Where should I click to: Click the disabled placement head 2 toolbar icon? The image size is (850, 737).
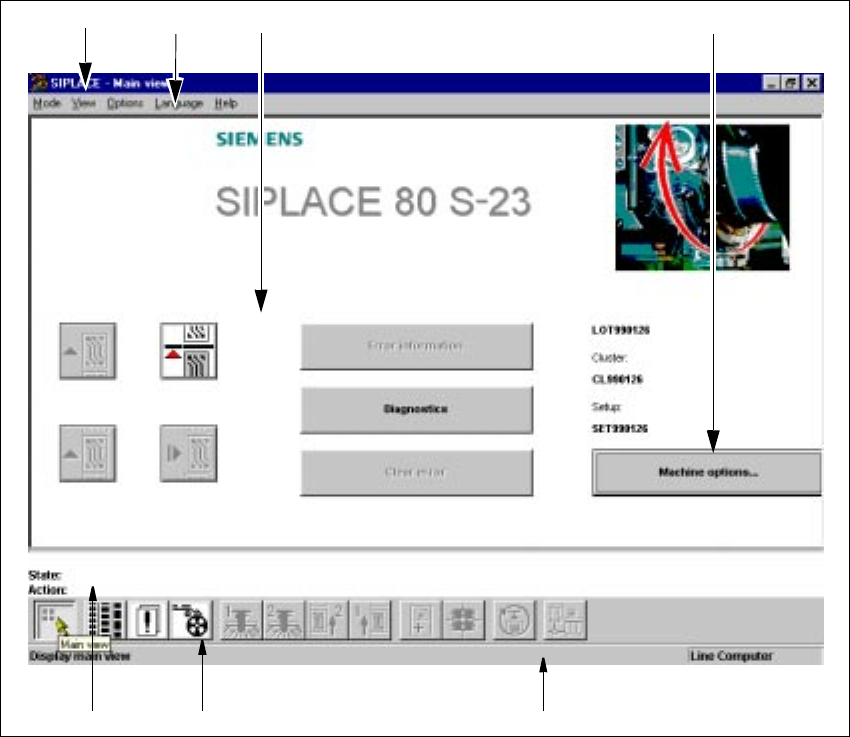coord(284,620)
